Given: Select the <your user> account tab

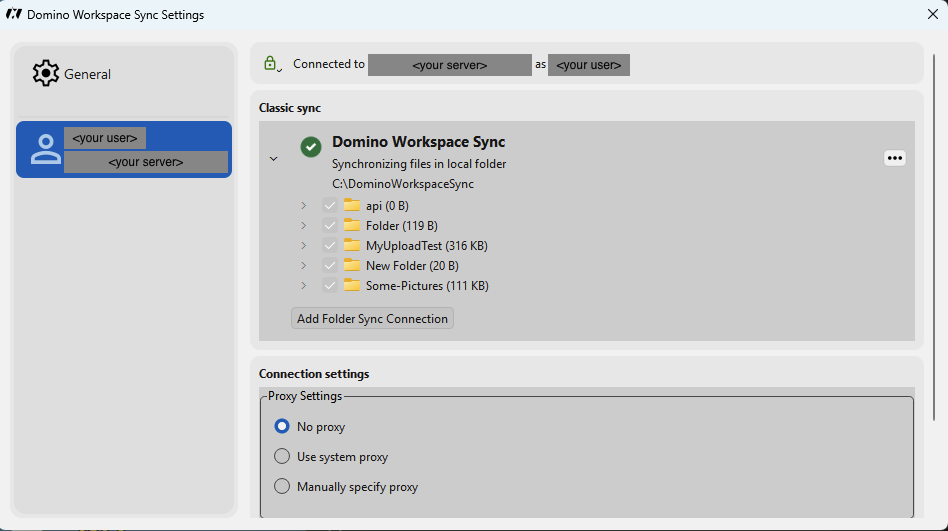Looking at the screenshot, I should coord(124,149).
